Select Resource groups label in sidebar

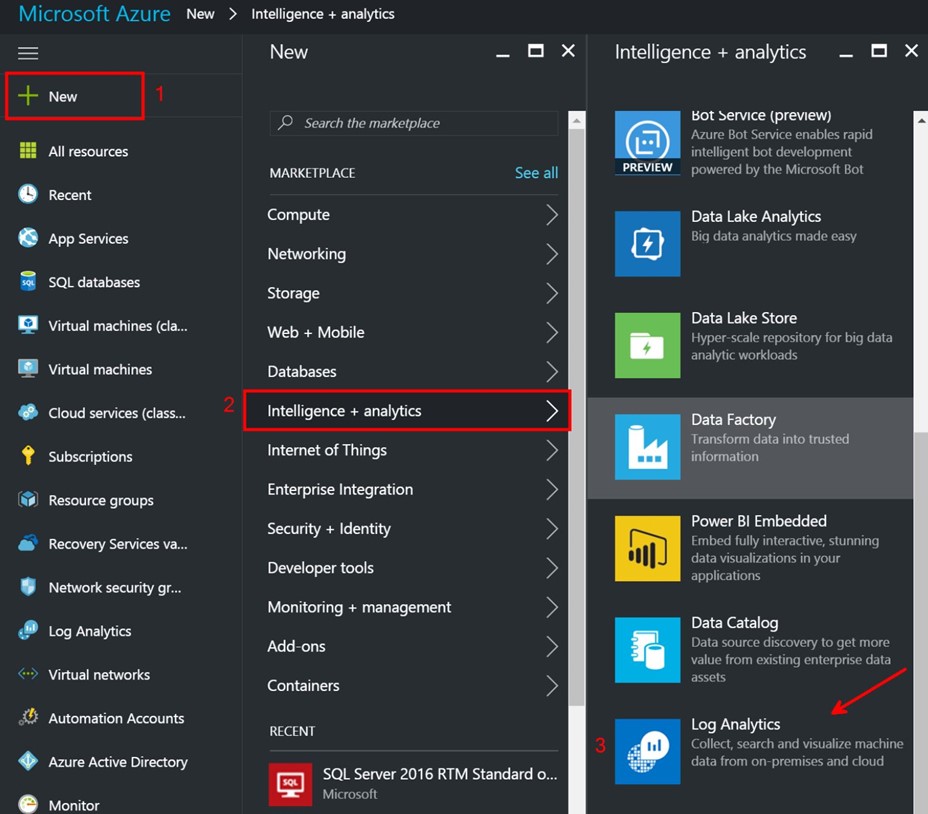[x=101, y=500]
